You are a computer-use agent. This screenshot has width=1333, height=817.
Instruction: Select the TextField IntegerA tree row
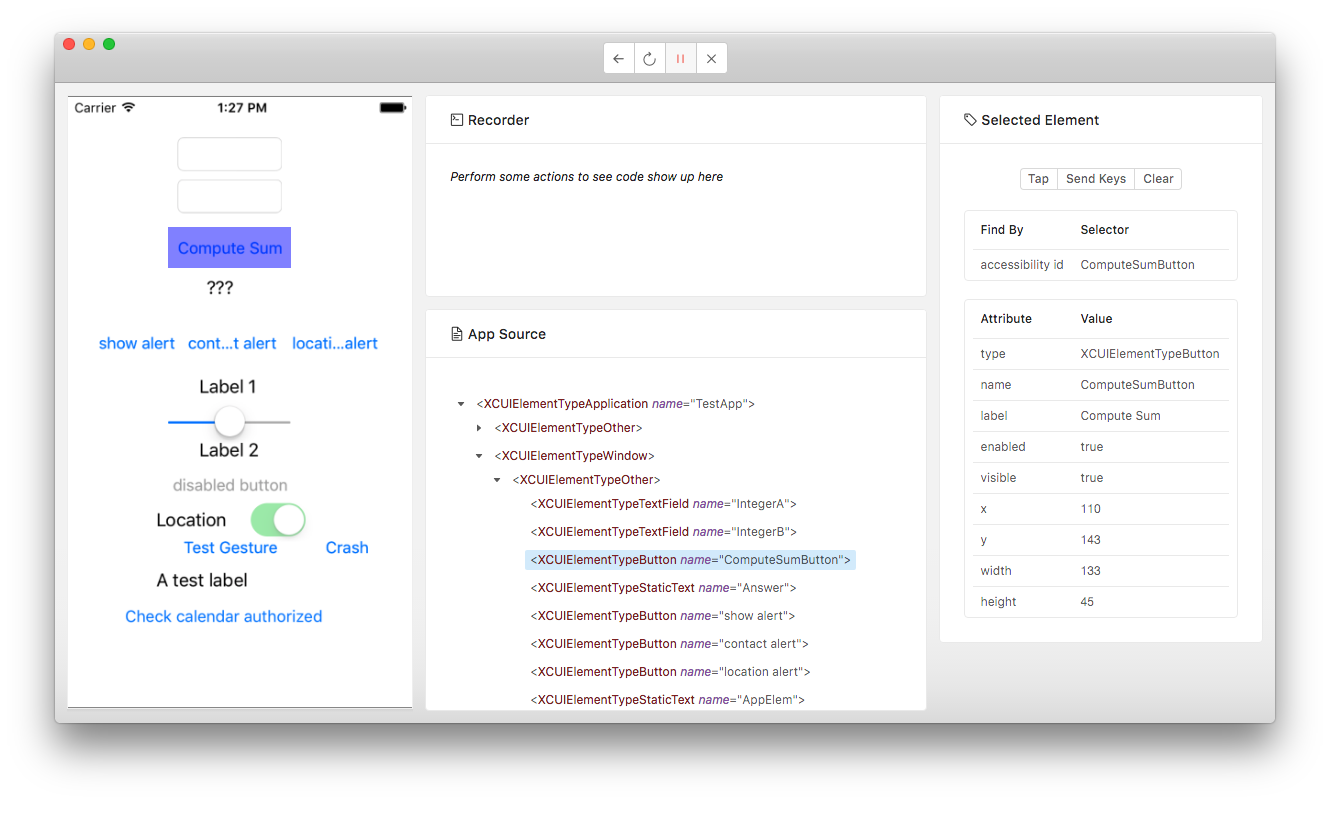(663, 504)
